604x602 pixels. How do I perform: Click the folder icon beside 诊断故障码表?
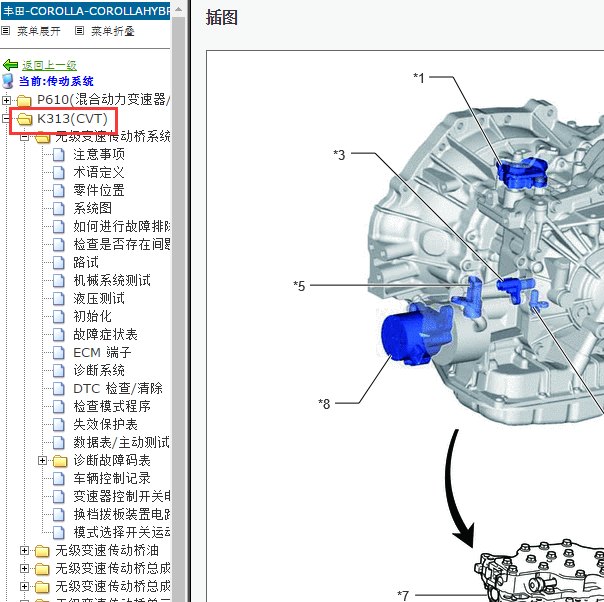click(60, 461)
